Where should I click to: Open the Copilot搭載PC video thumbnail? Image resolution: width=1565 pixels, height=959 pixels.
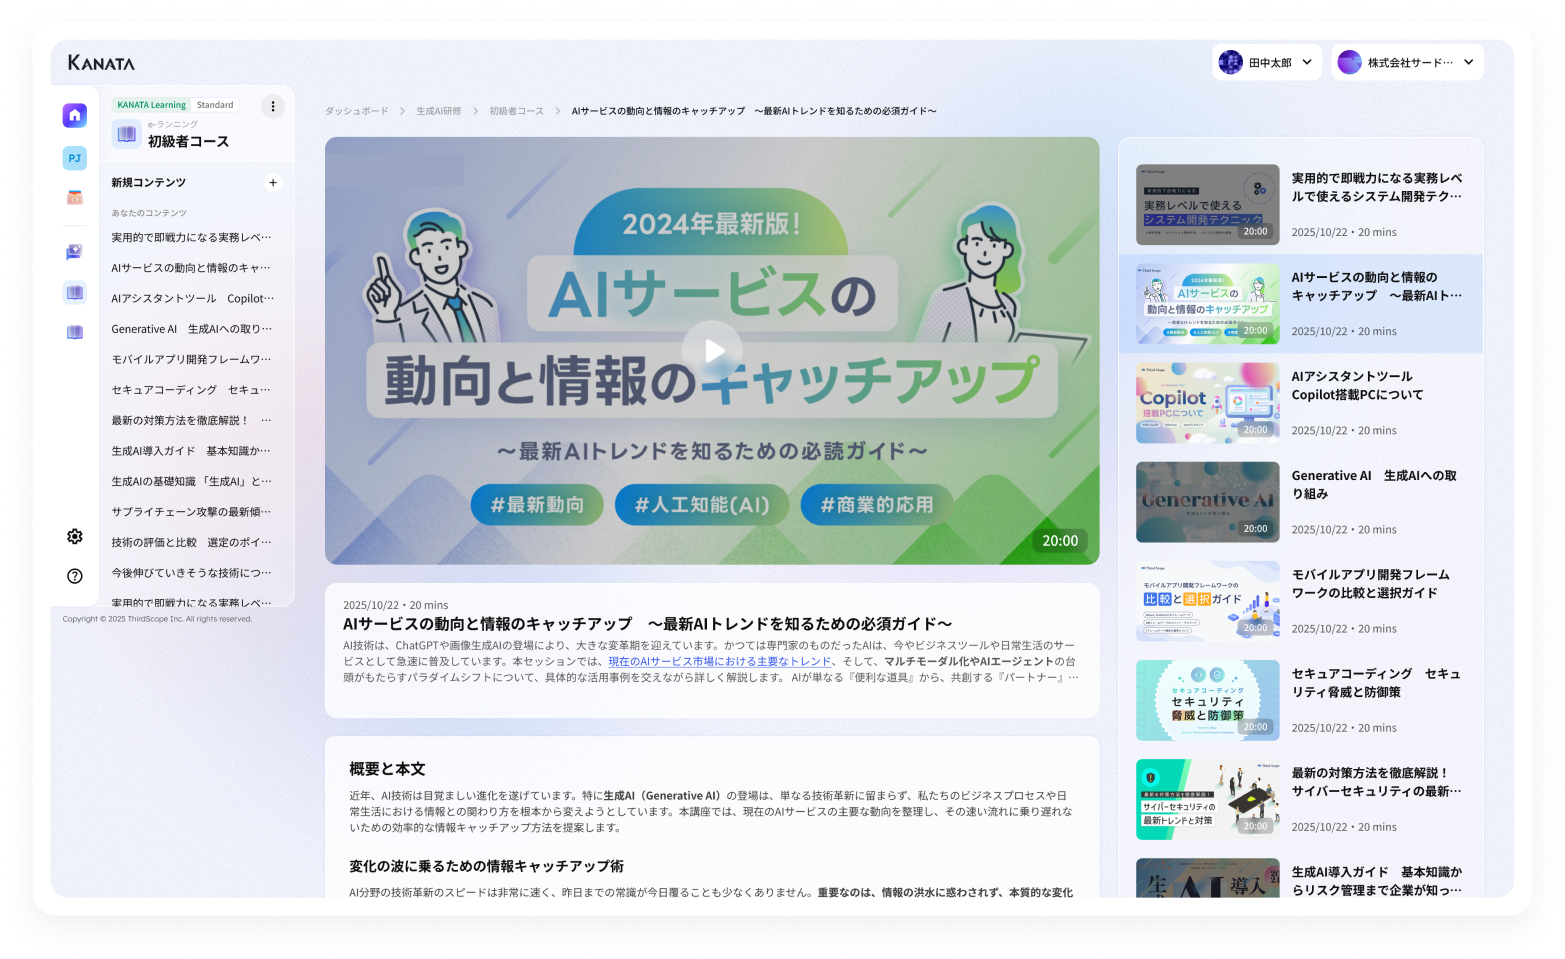(x=1207, y=402)
